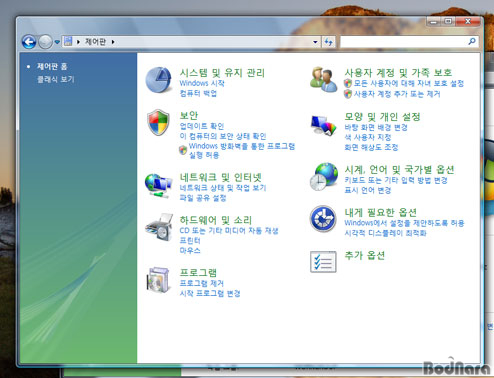The image size is (494, 378).
Task: Open the 네트워크 및 인터넷 globe icon
Action: coord(158,185)
